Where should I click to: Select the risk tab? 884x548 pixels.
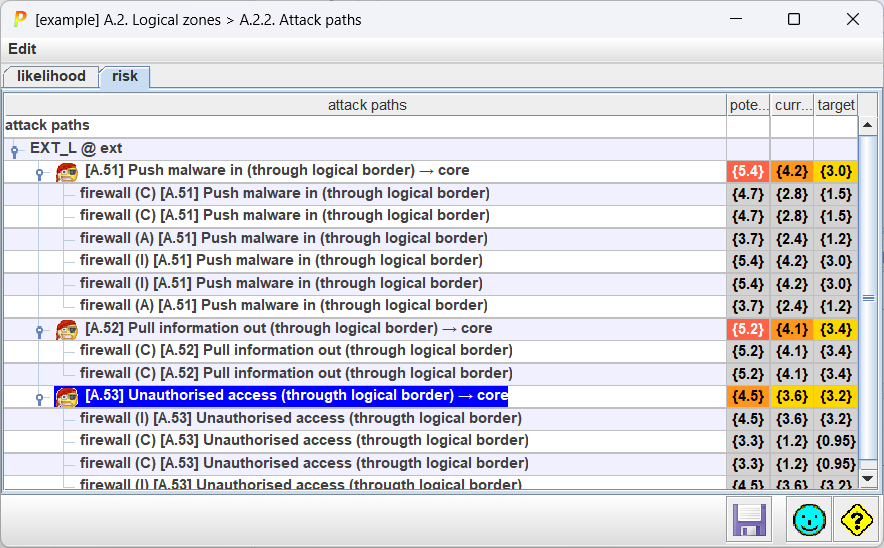tap(125, 76)
